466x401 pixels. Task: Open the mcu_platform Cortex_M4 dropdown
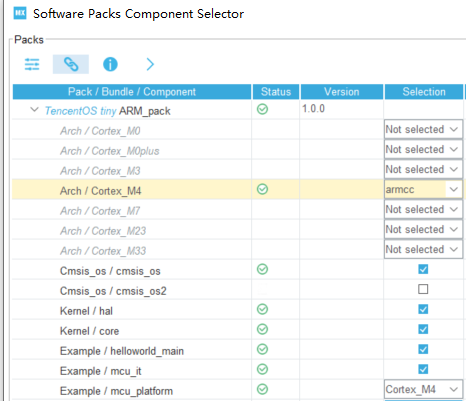point(423,389)
